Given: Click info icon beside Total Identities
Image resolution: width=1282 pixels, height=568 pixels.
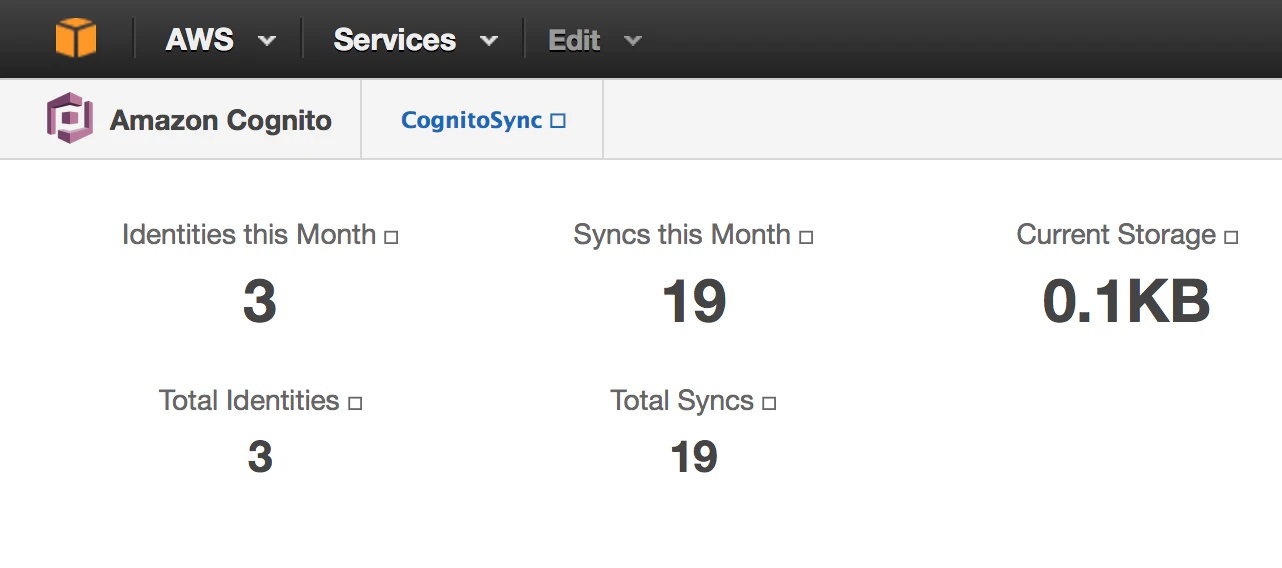Looking at the screenshot, I should tap(355, 404).
